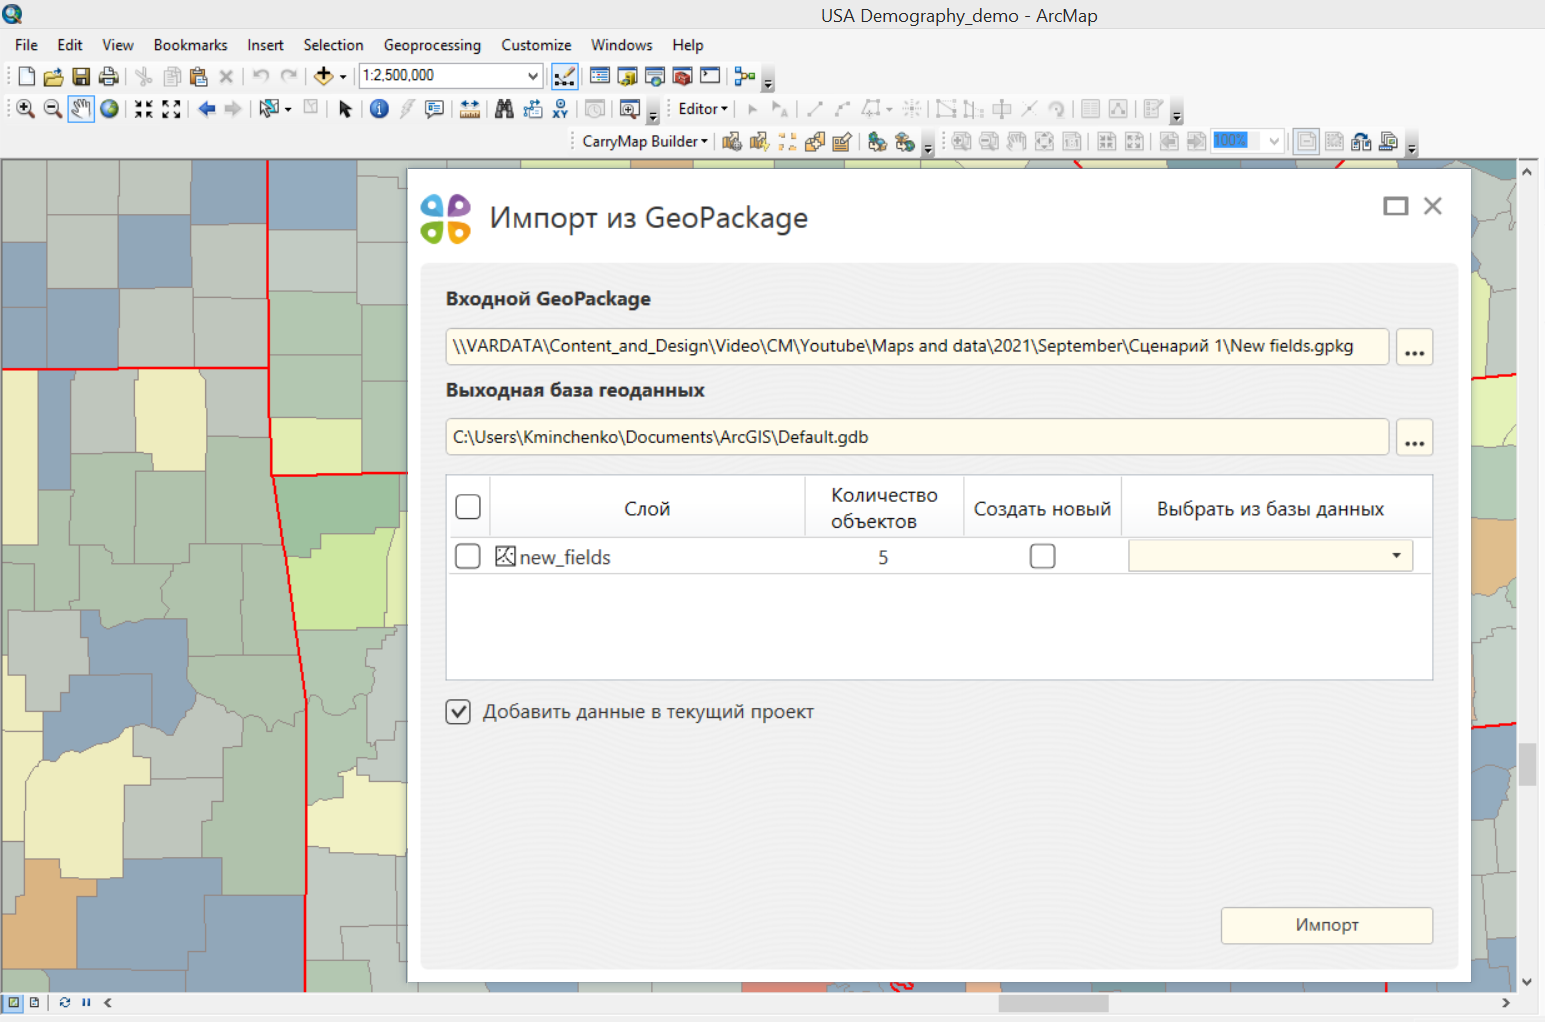Click the Выходная база геоданных path field

pos(917,437)
